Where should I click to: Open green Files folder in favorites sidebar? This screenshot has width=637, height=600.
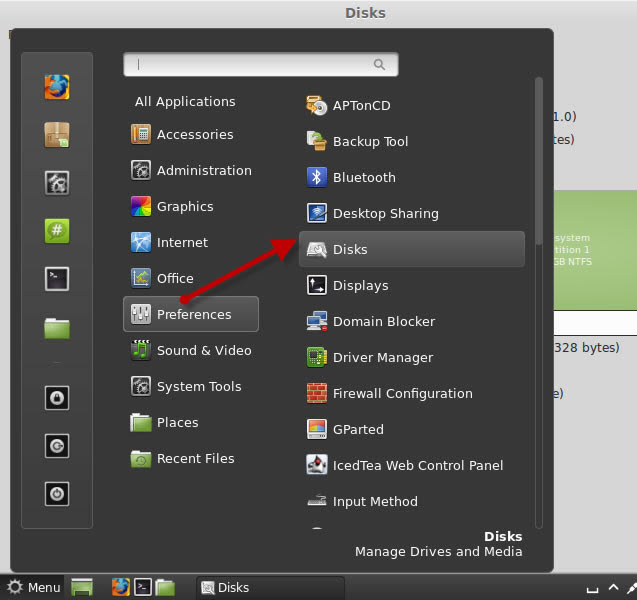coord(57,328)
